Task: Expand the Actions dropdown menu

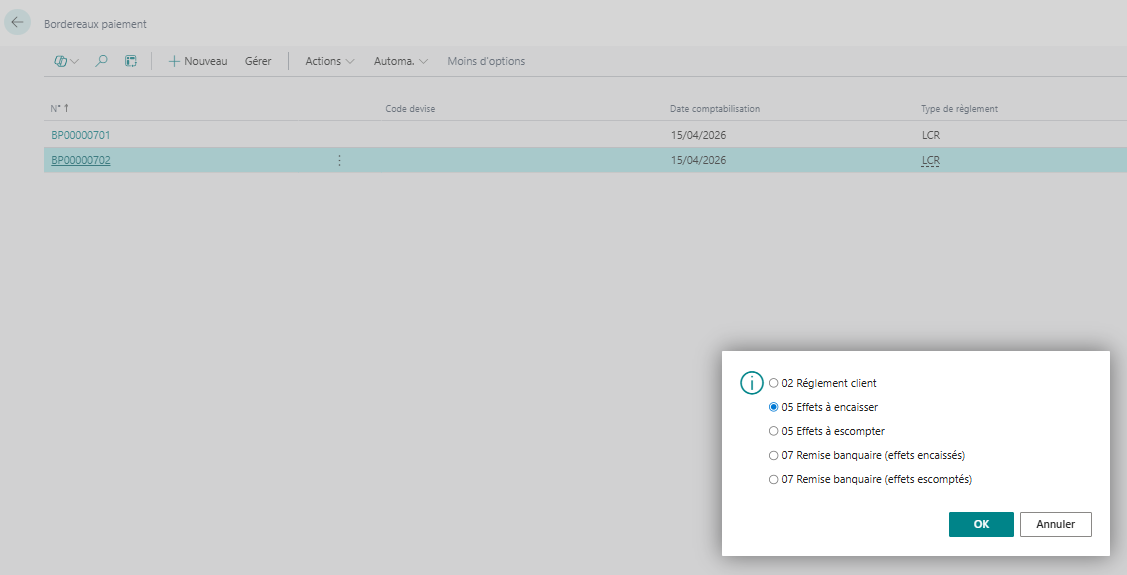Action: (x=329, y=61)
